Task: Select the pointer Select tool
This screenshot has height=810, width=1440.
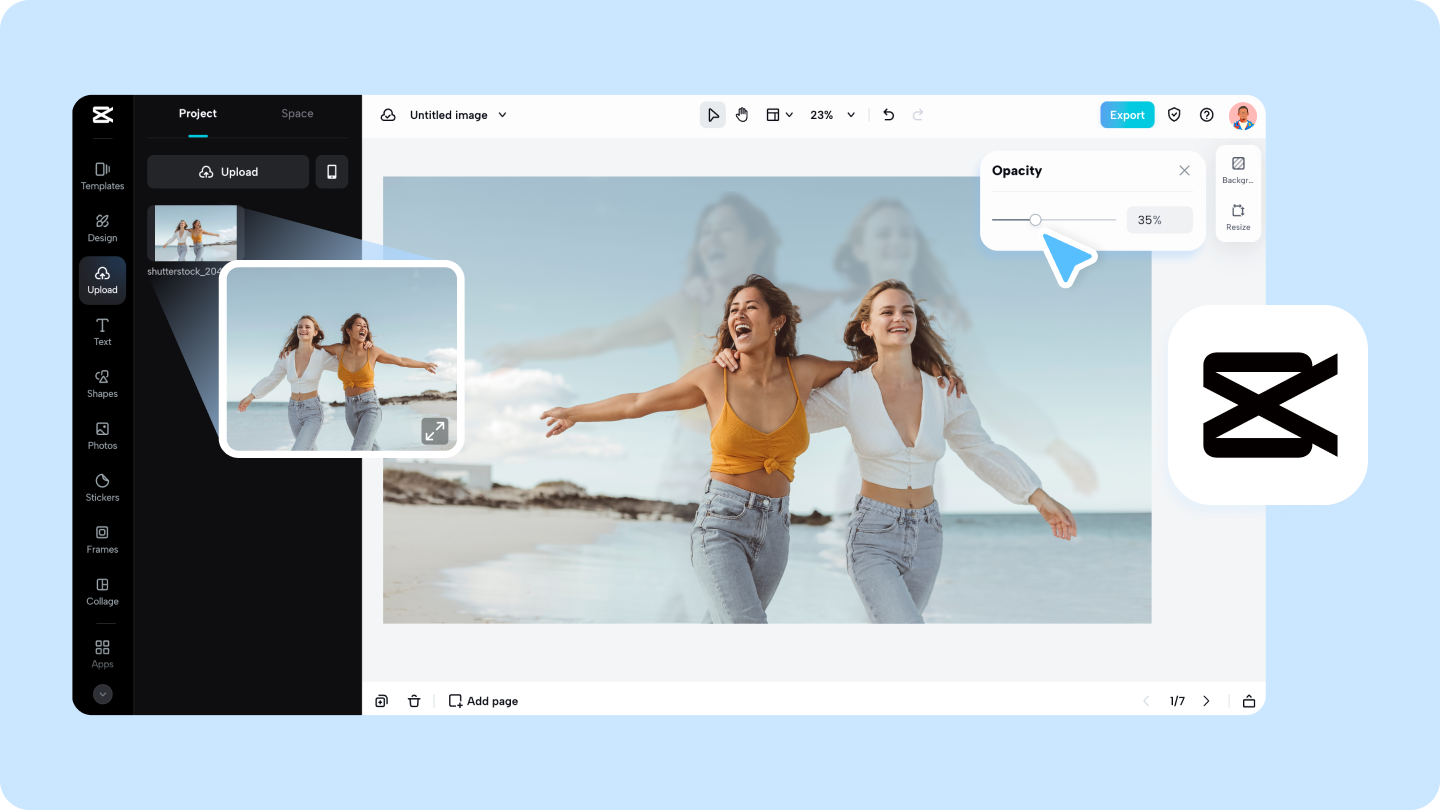Action: 713,115
